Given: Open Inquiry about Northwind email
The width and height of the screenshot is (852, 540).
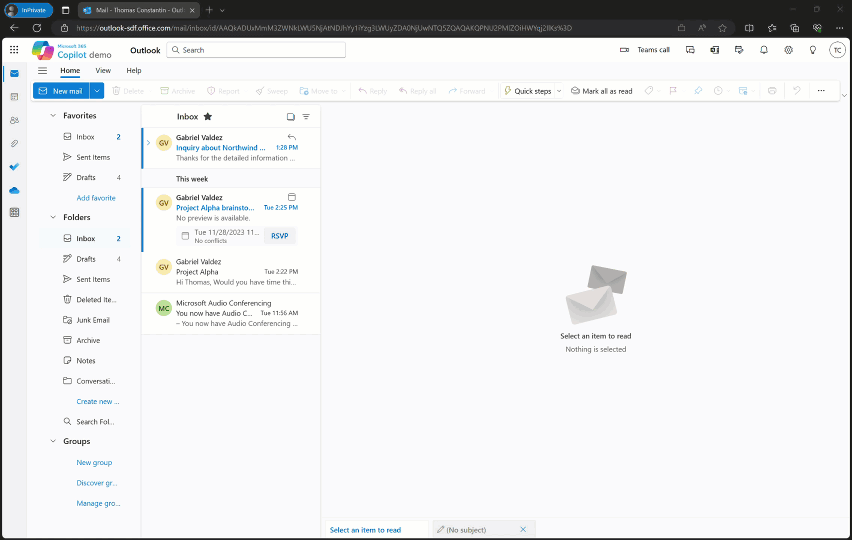Looking at the screenshot, I should pyautogui.click(x=231, y=148).
